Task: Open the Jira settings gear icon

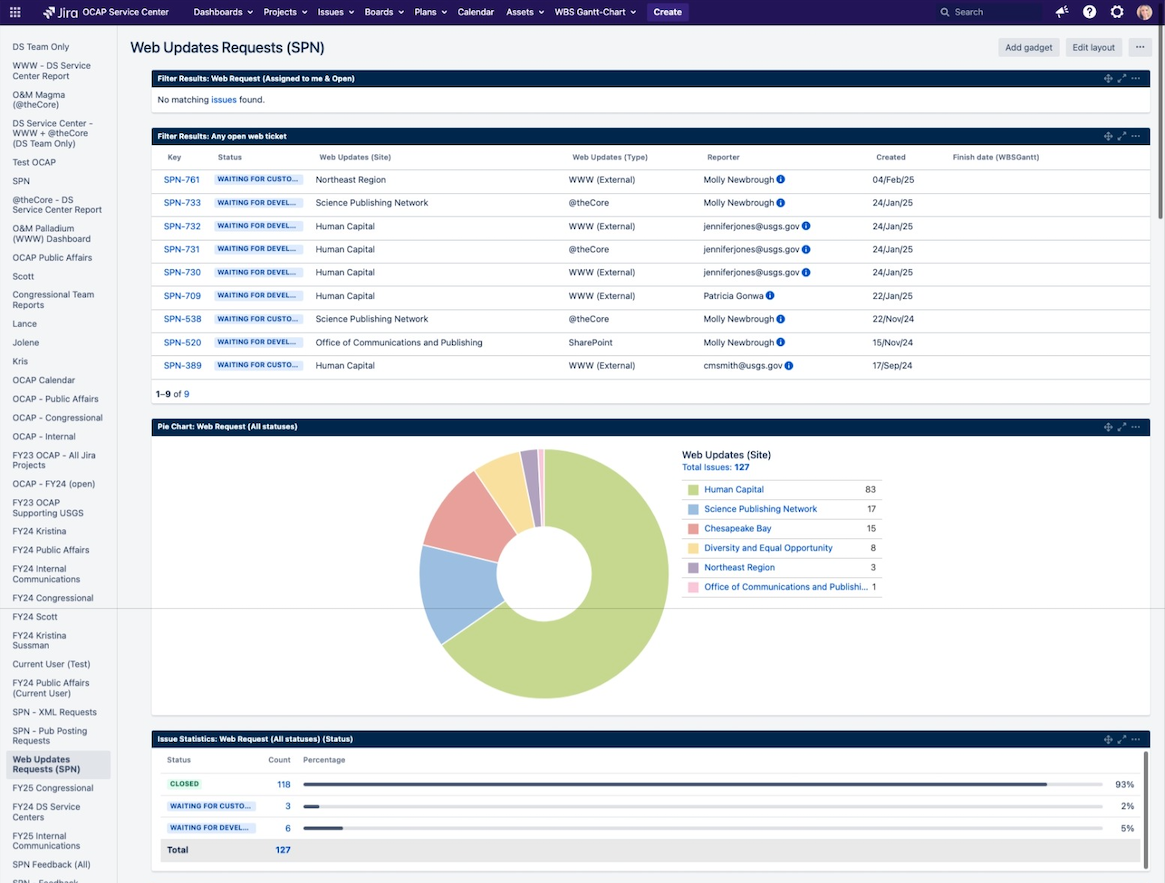Action: (x=1117, y=12)
